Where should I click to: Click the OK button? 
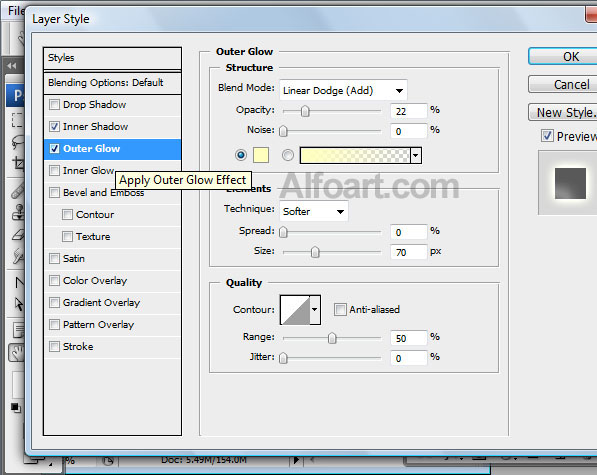click(x=563, y=57)
